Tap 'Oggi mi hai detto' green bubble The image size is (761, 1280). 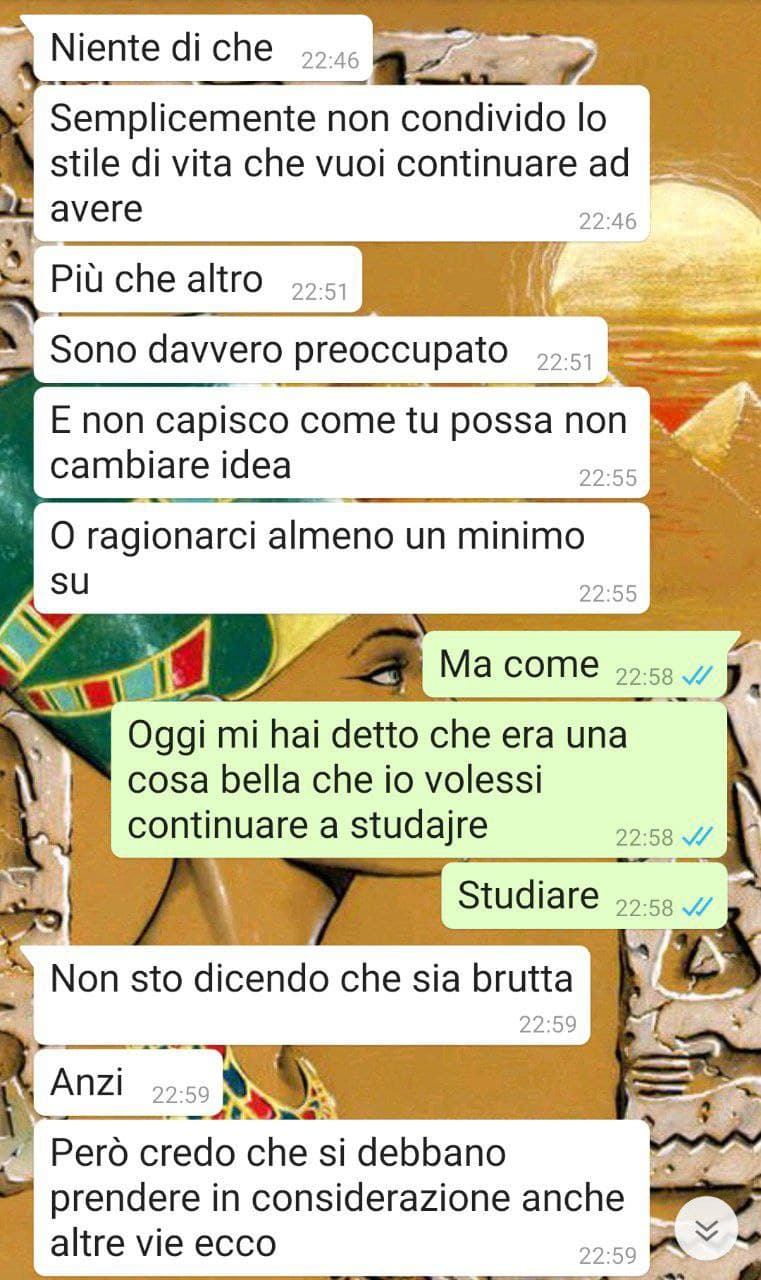419,780
